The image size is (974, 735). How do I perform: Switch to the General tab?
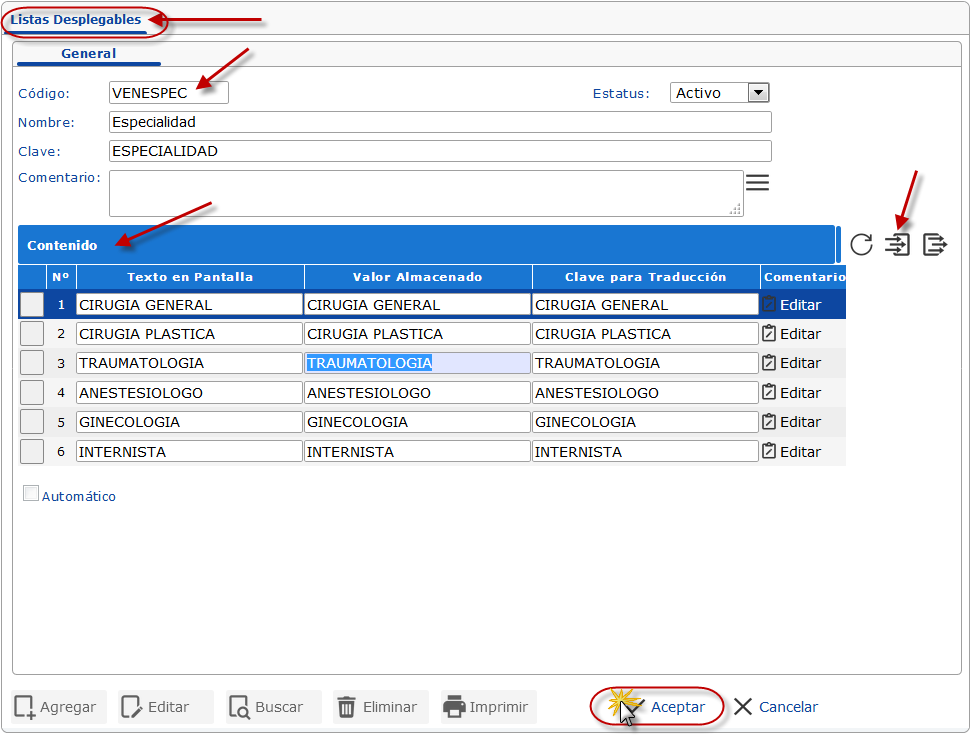pos(89,54)
